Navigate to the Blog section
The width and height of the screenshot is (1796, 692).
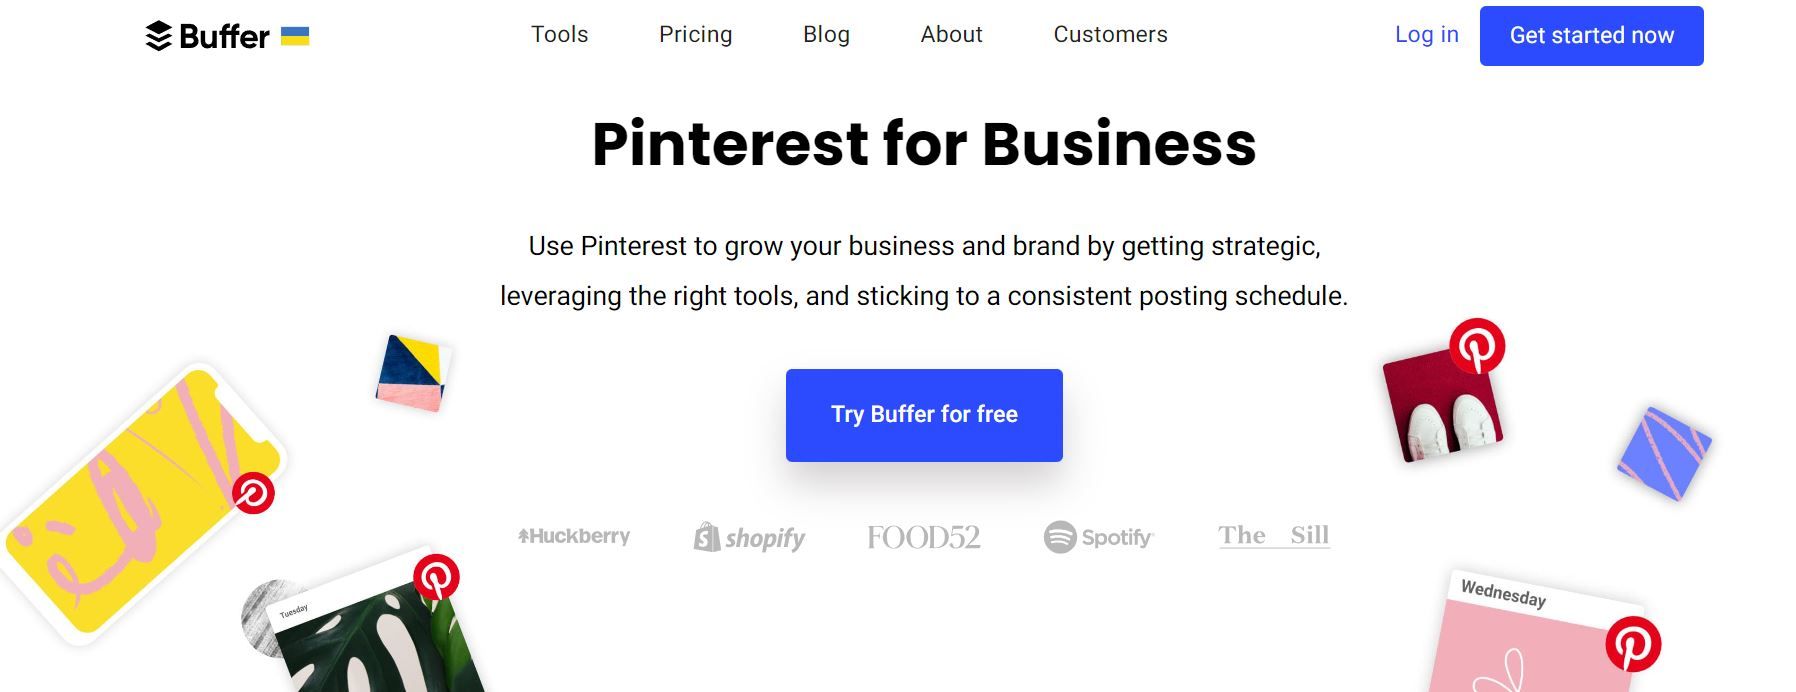pos(826,34)
